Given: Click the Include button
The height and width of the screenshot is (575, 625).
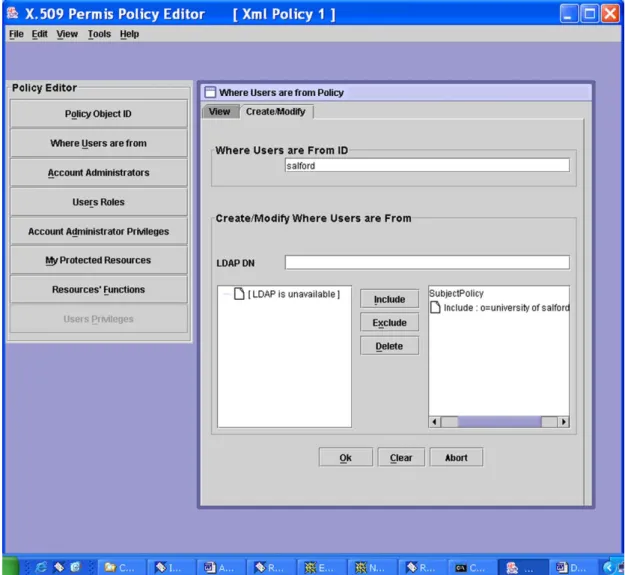Looking at the screenshot, I should point(389,299).
